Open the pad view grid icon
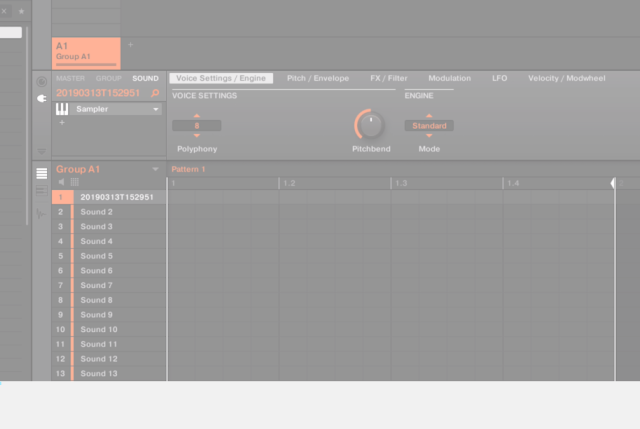The height and width of the screenshot is (429, 640). click(75, 182)
